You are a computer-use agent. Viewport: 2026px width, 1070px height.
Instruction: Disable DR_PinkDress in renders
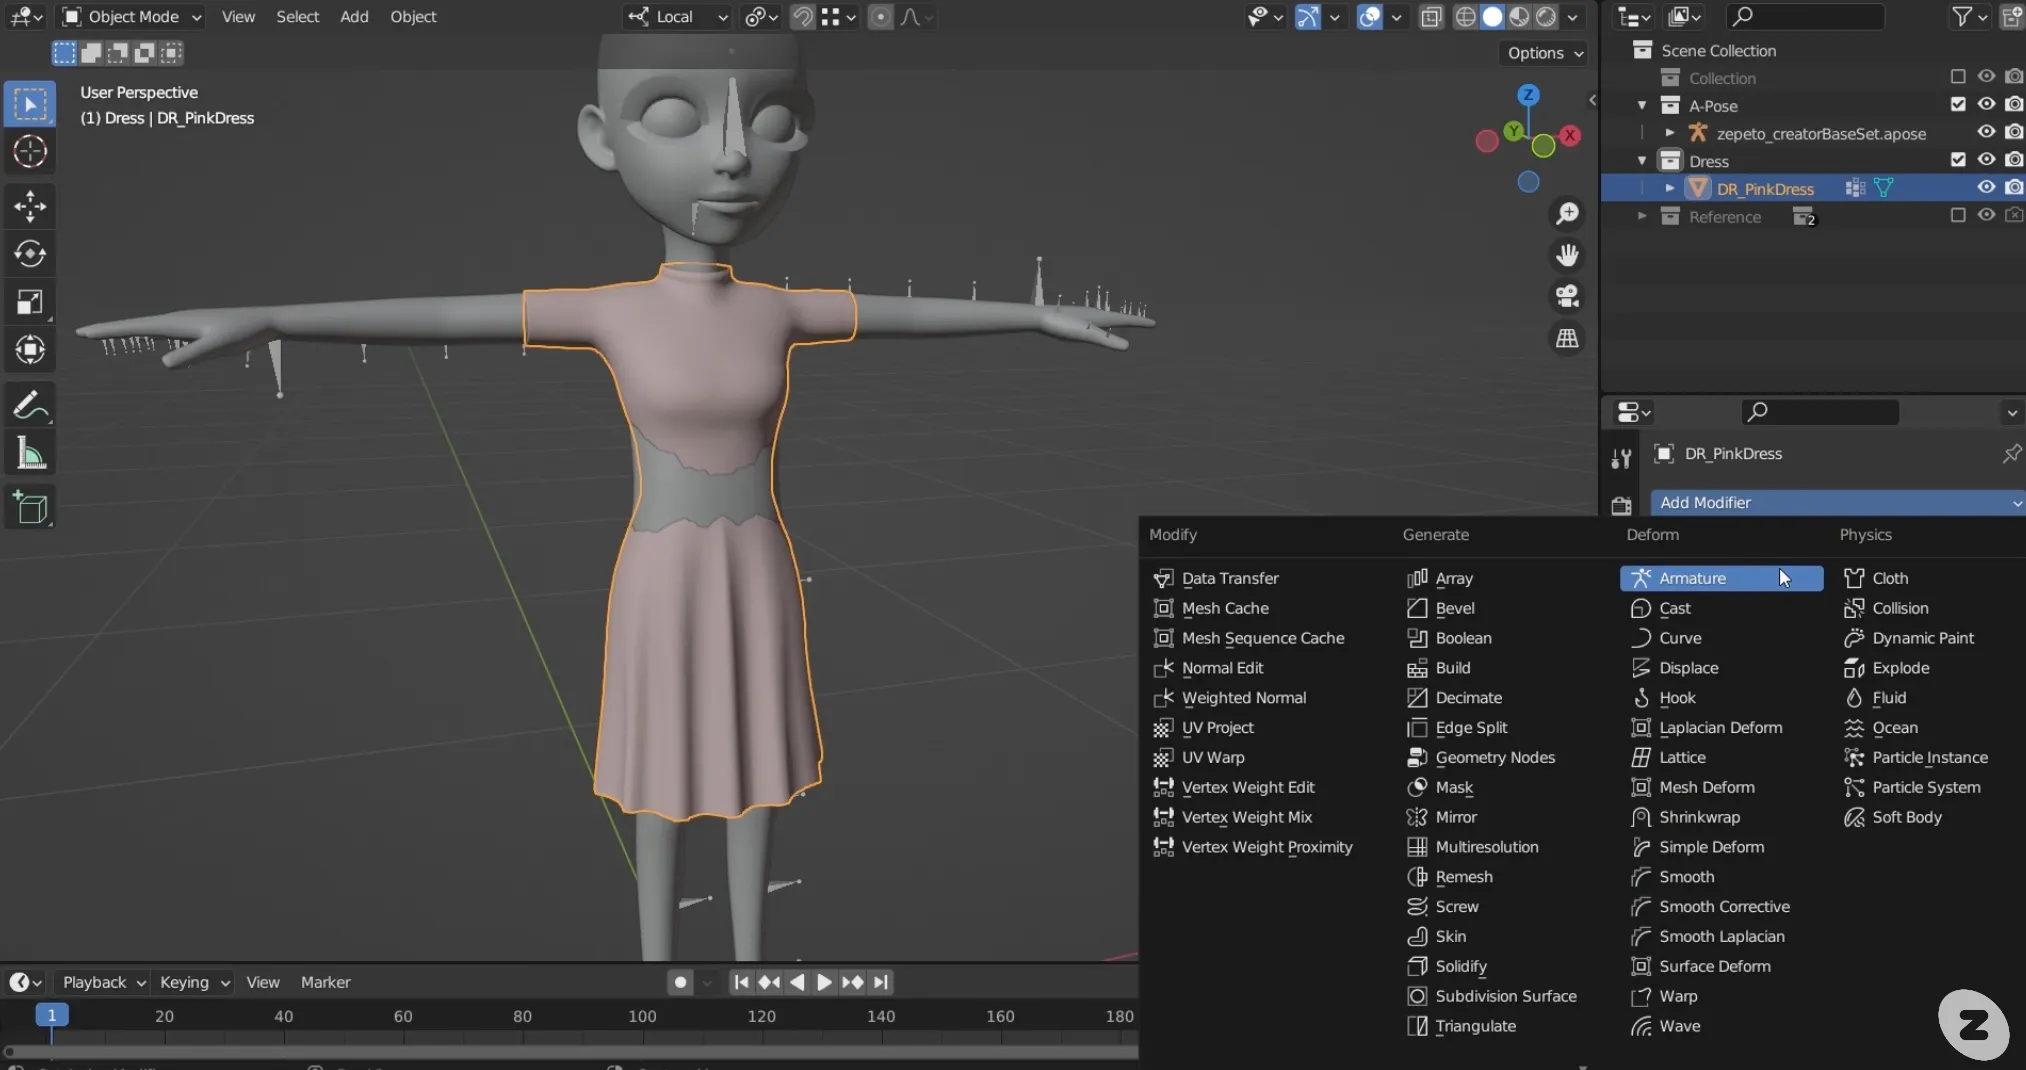[2013, 188]
